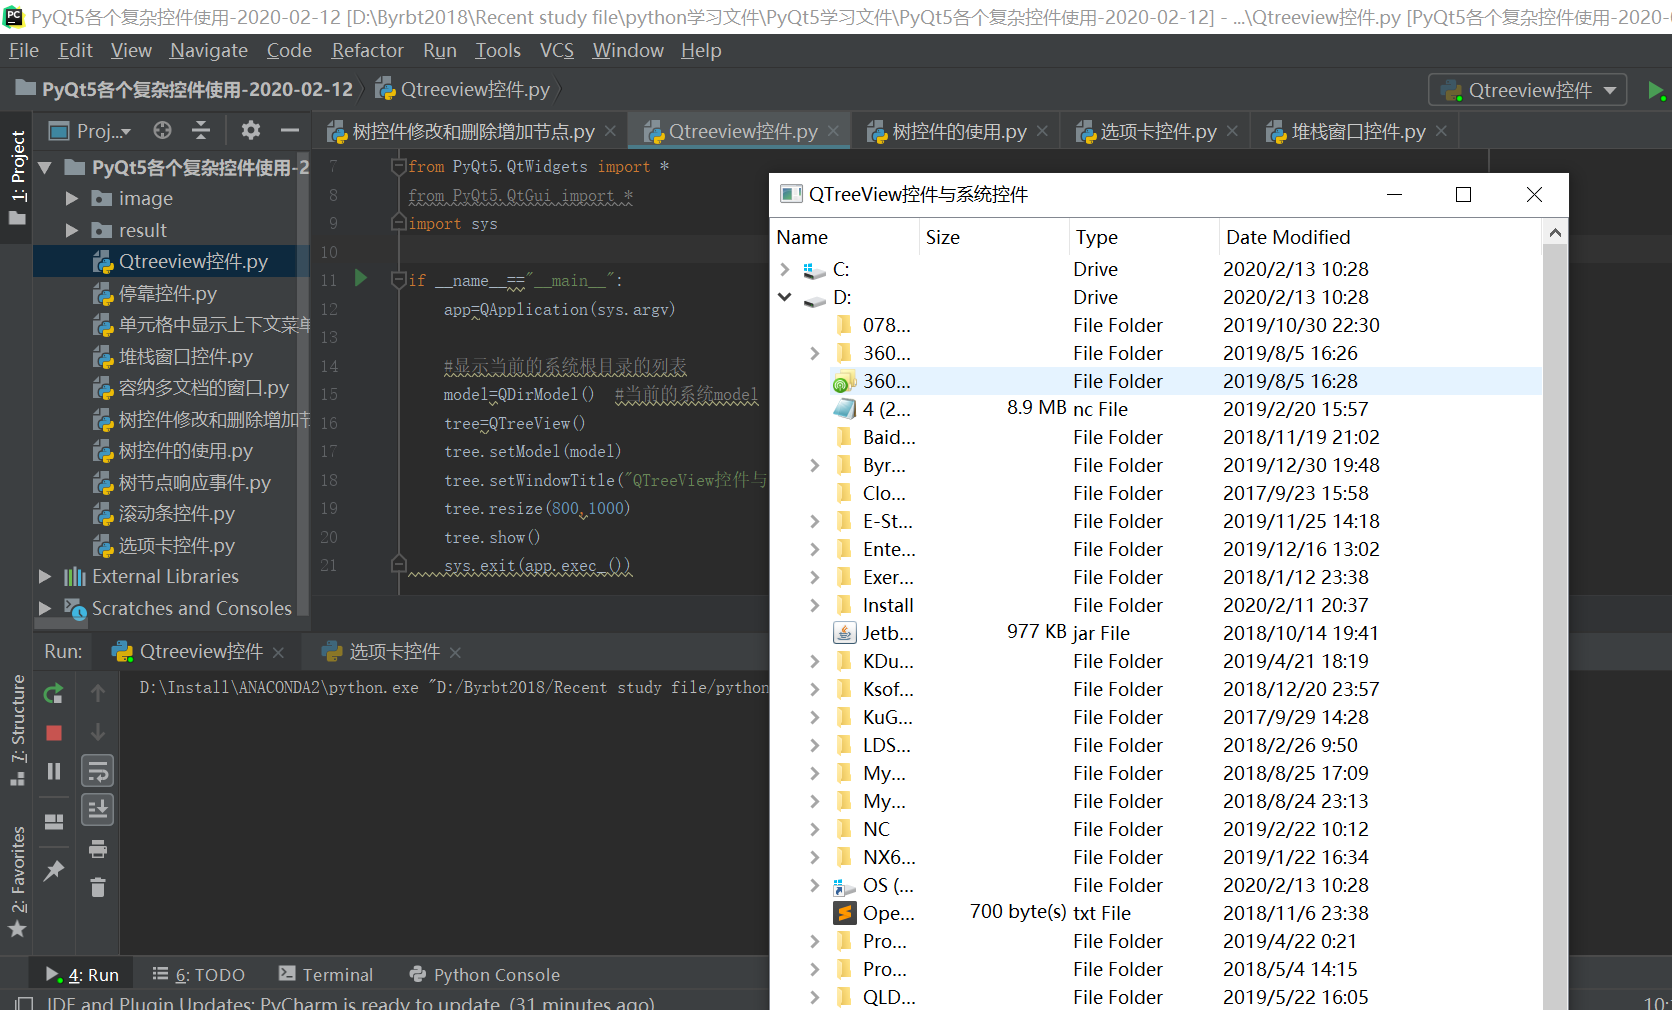Toggle the Terminal tool window button
This screenshot has height=1010, width=1672.
tap(326, 975)
